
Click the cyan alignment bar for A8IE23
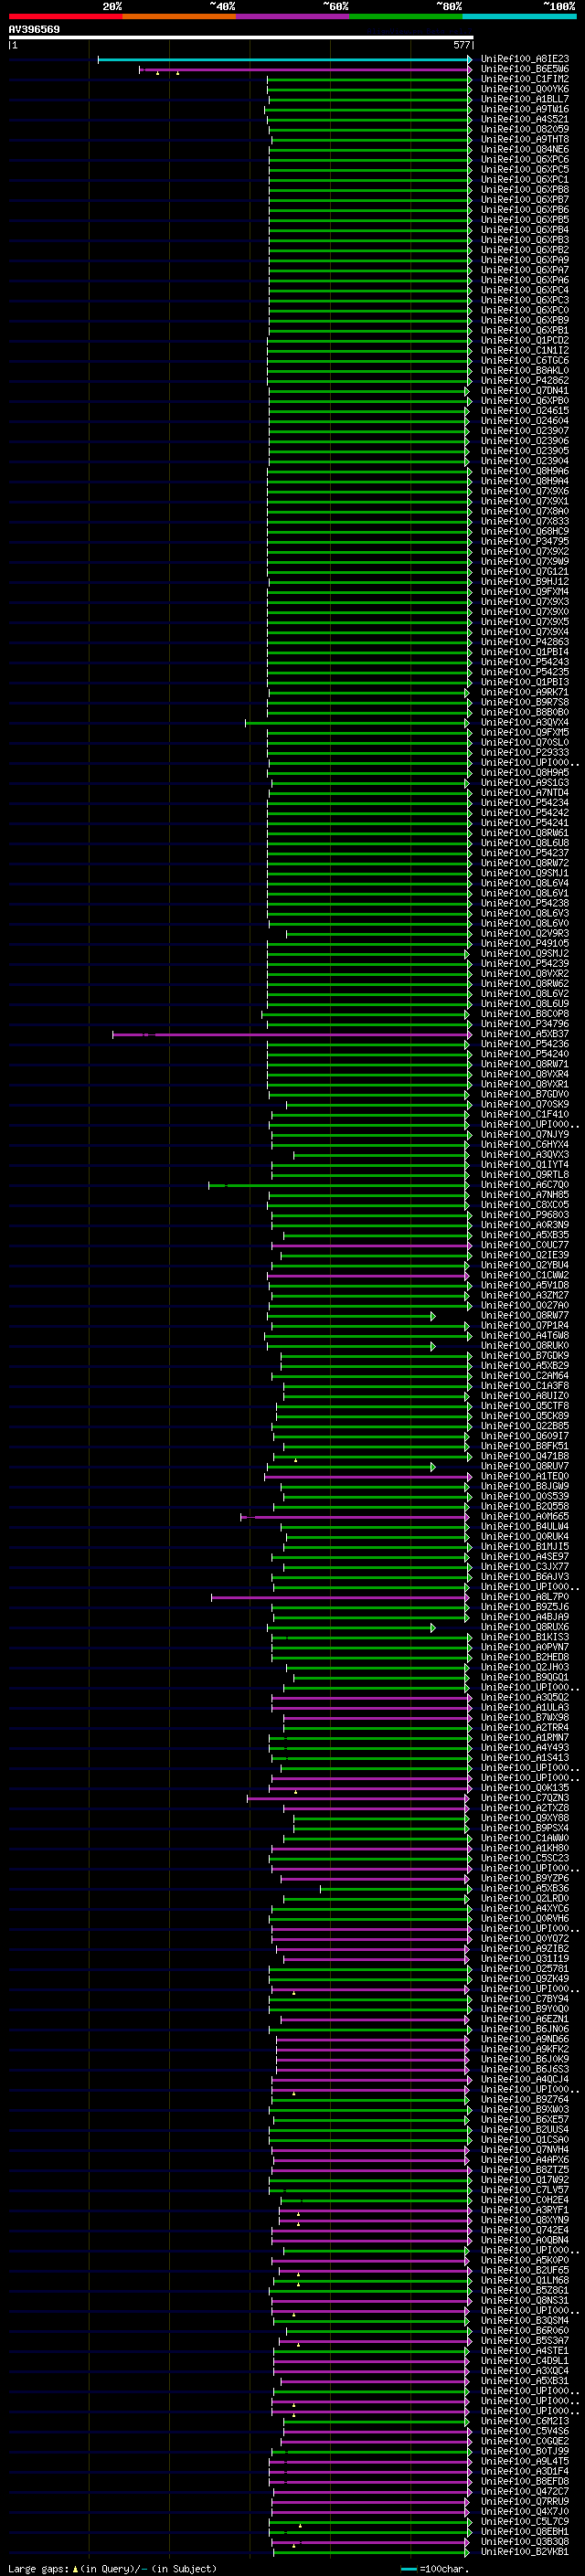pyautogui.click(x=285, y=60)
